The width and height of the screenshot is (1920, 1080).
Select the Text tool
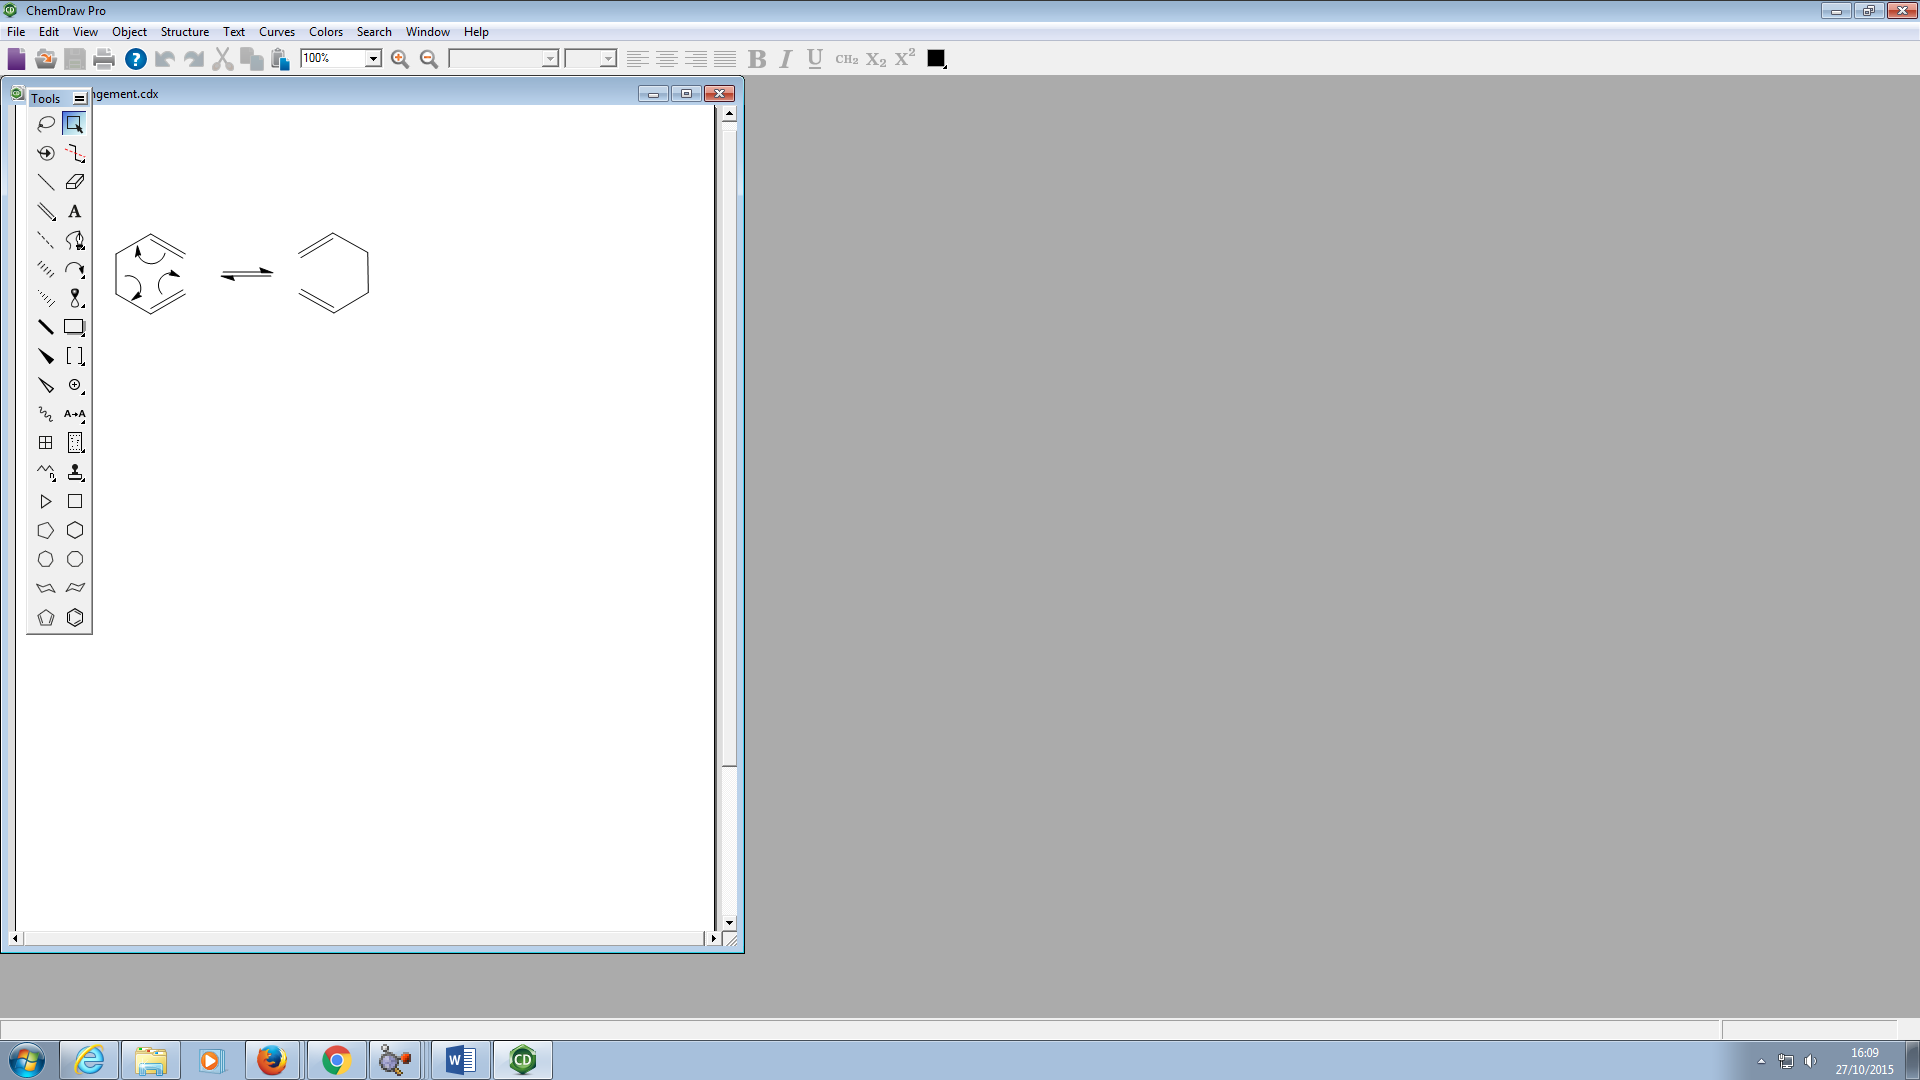[75, 212]
